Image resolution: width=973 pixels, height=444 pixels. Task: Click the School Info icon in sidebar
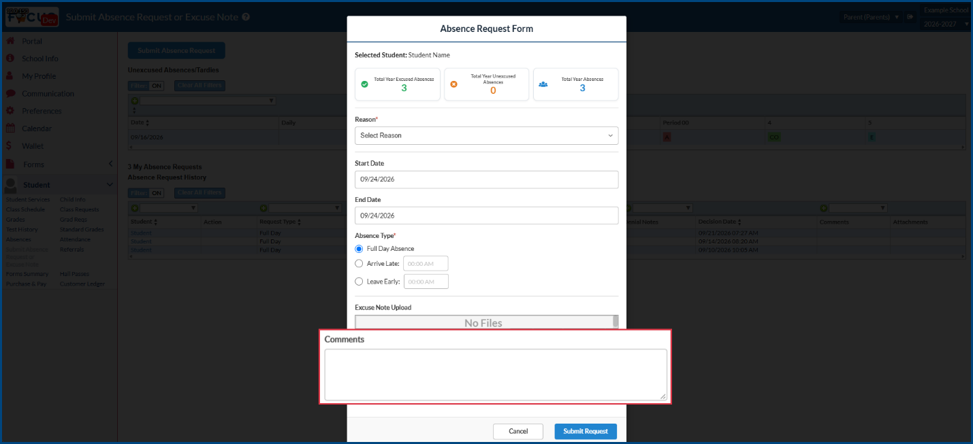10,58
